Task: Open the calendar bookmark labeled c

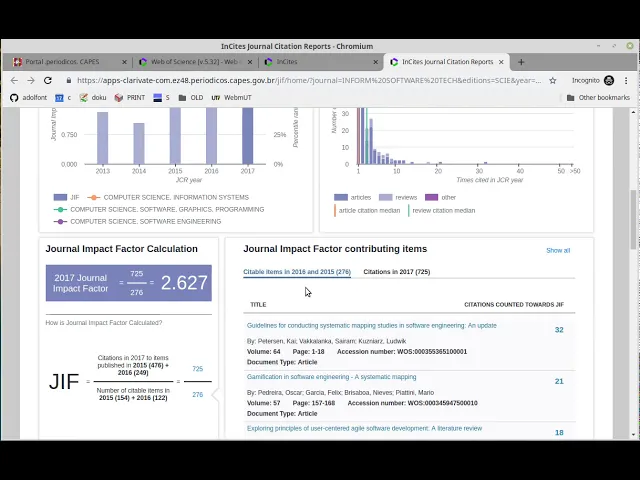Action: tap(63, 98)
